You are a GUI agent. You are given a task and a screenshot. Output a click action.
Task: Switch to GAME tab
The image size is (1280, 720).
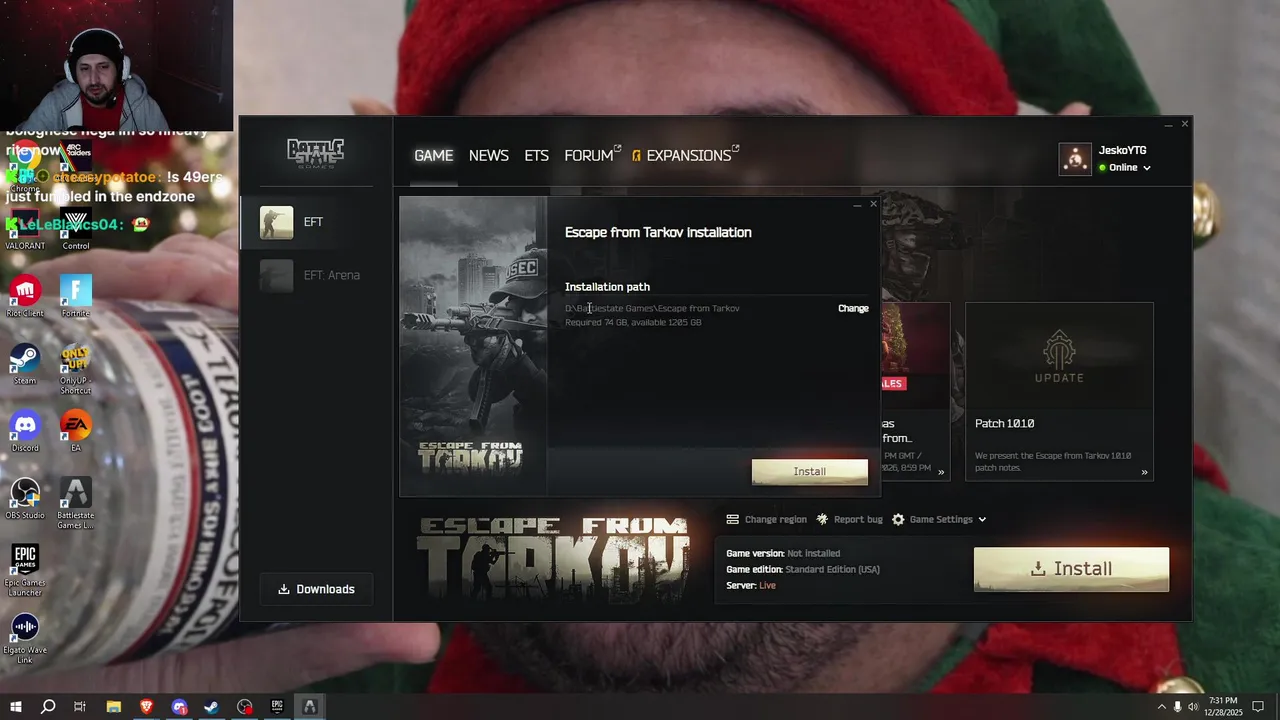point(434,156)
